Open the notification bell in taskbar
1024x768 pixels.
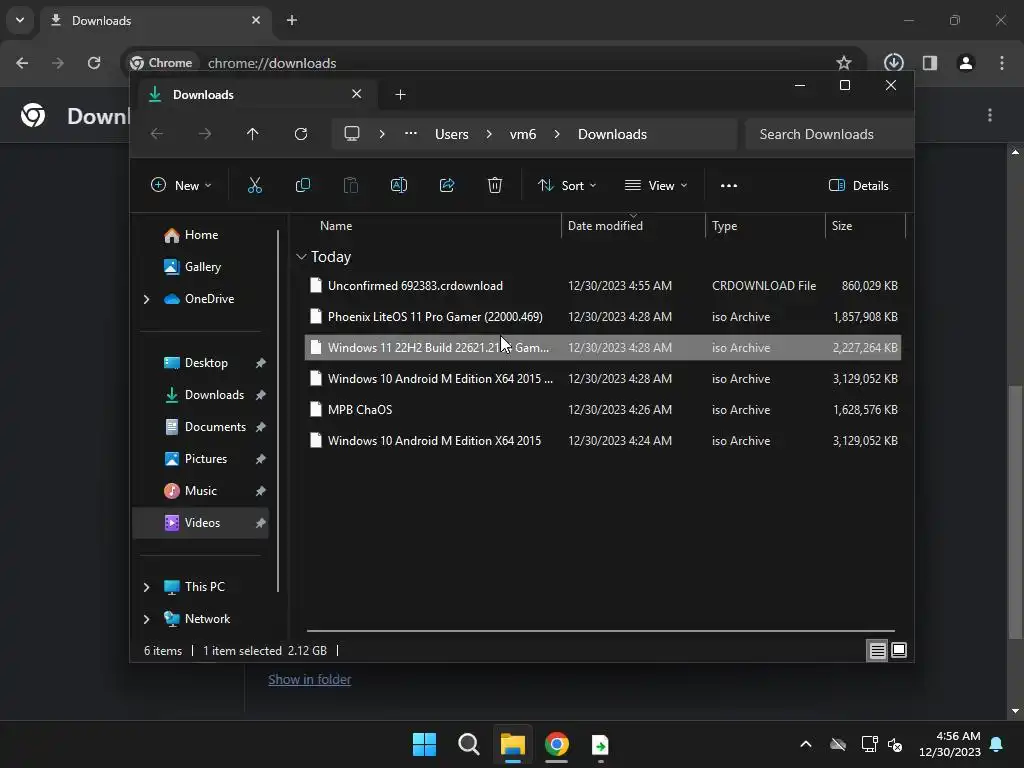point(997,744)
